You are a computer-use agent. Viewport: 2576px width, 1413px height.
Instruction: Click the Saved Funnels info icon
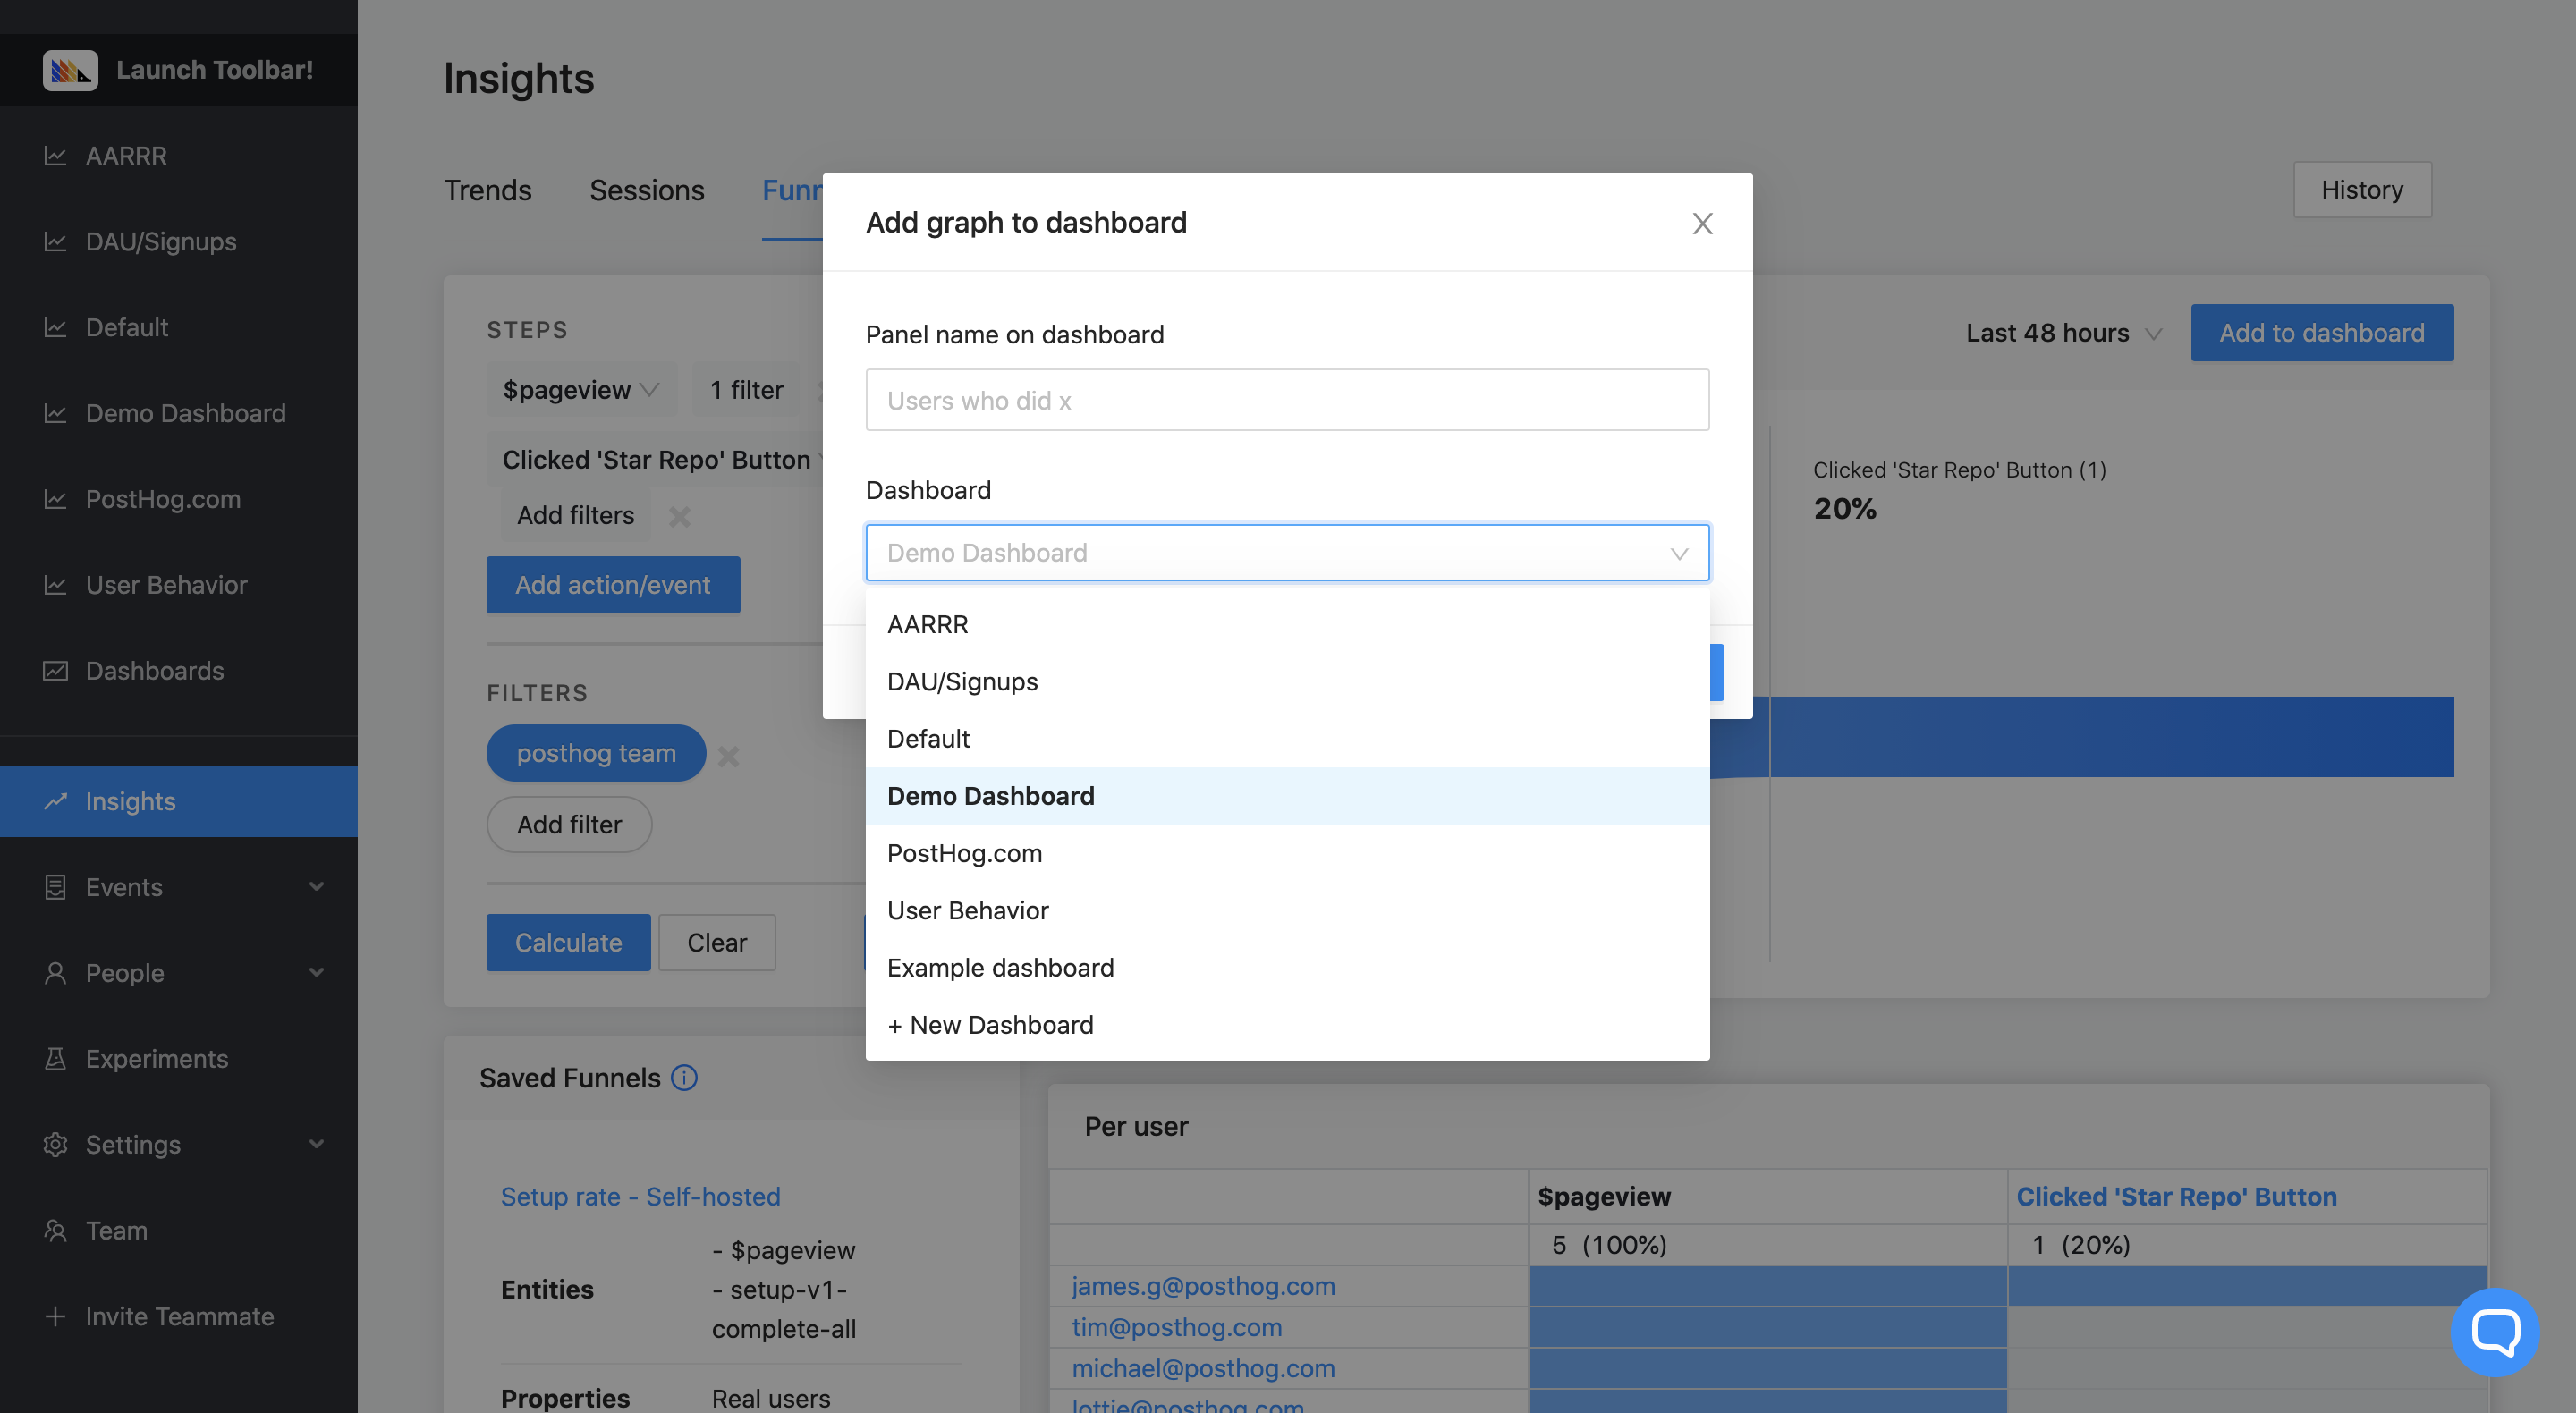pyautogui.click(x=684, y=1078)
